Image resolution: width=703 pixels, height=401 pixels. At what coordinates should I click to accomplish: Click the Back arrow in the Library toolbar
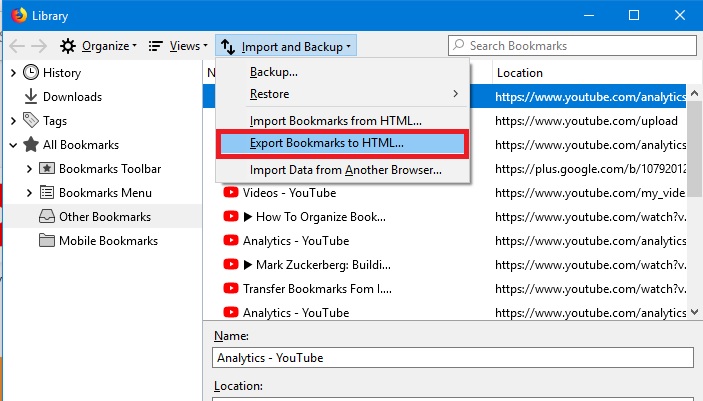coord(18,46)
